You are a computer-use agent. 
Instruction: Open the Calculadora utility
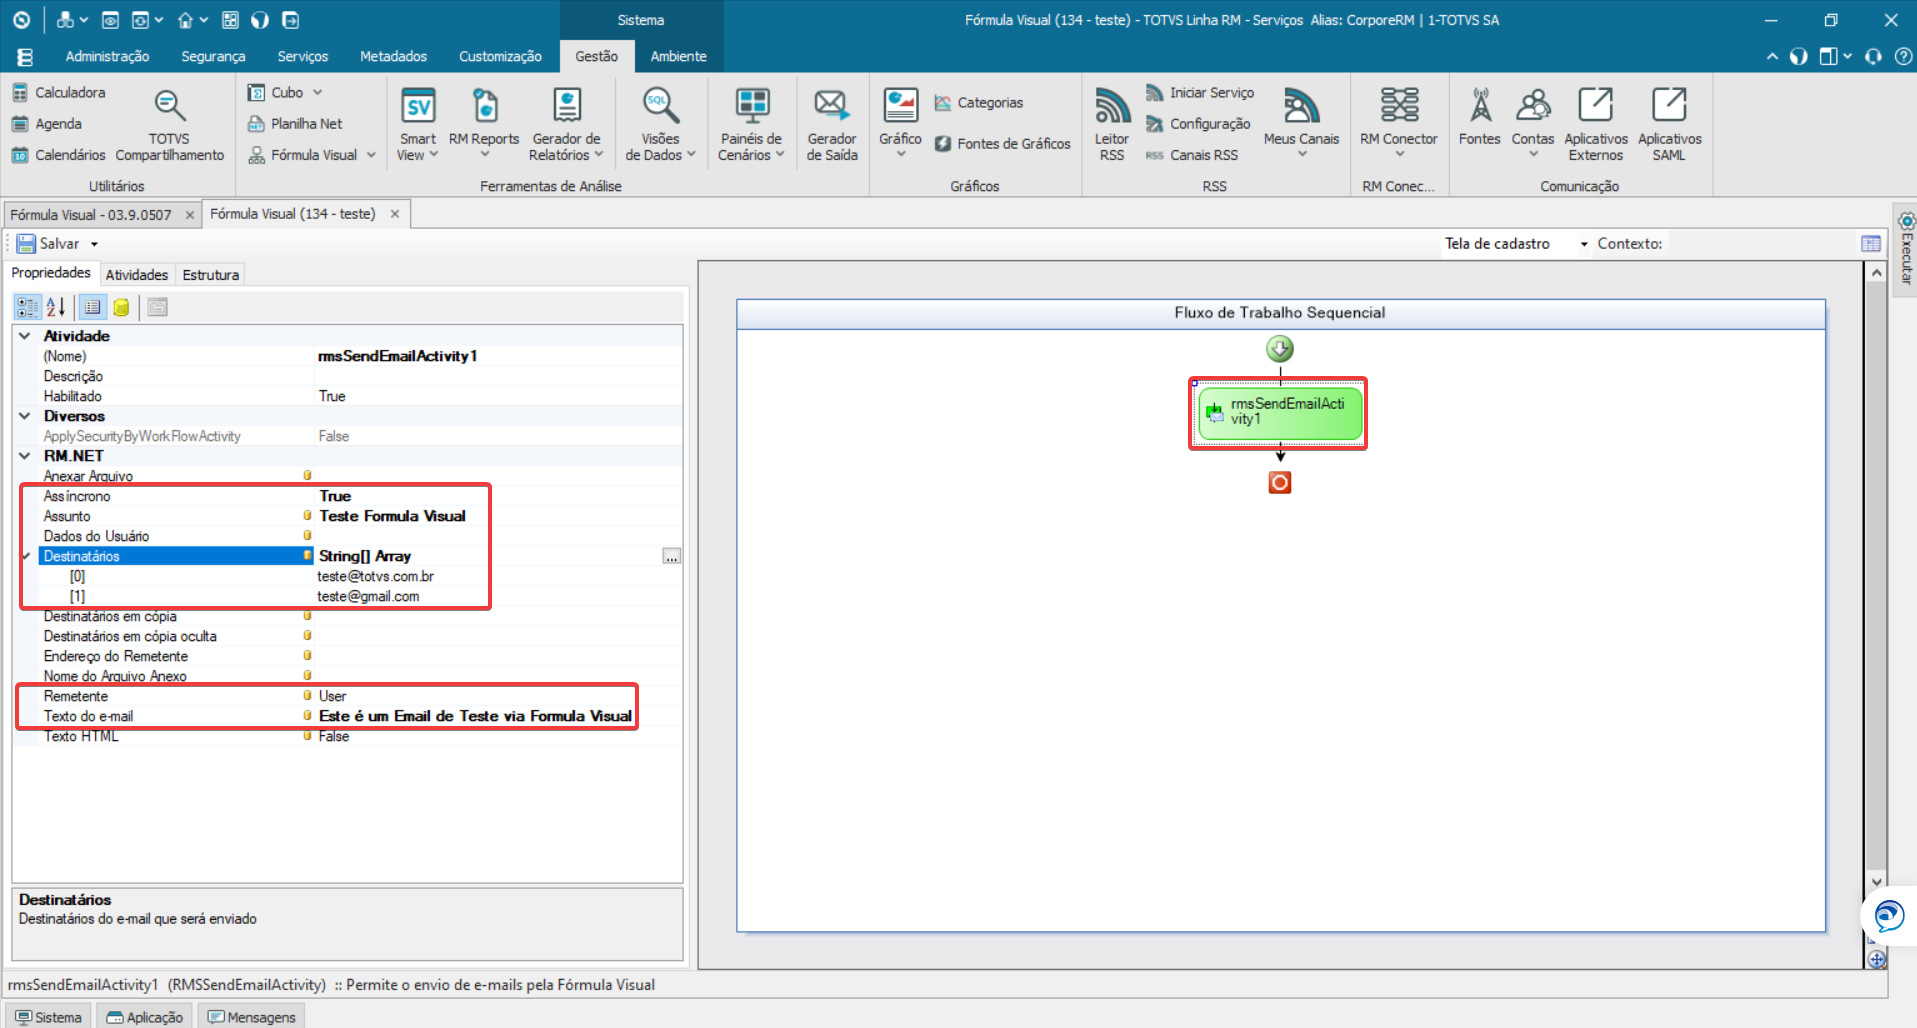pyautogui.click(x=58, y=92)
